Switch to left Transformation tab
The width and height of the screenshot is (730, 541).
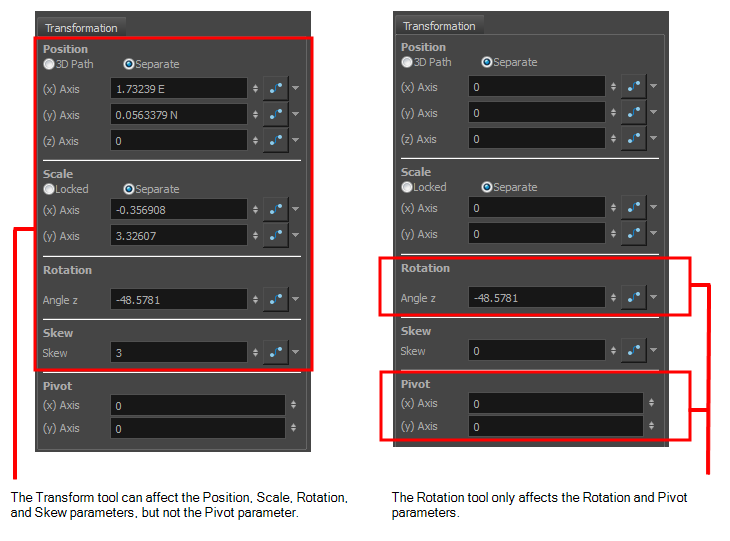(81, 28)
